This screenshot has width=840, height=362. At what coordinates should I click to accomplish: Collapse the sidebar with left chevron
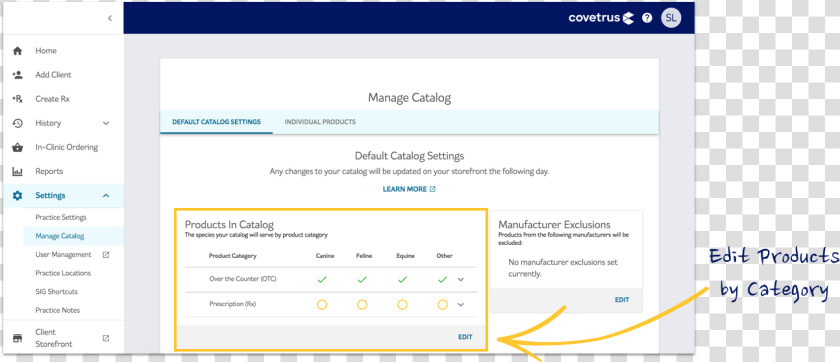coord(110,18)
